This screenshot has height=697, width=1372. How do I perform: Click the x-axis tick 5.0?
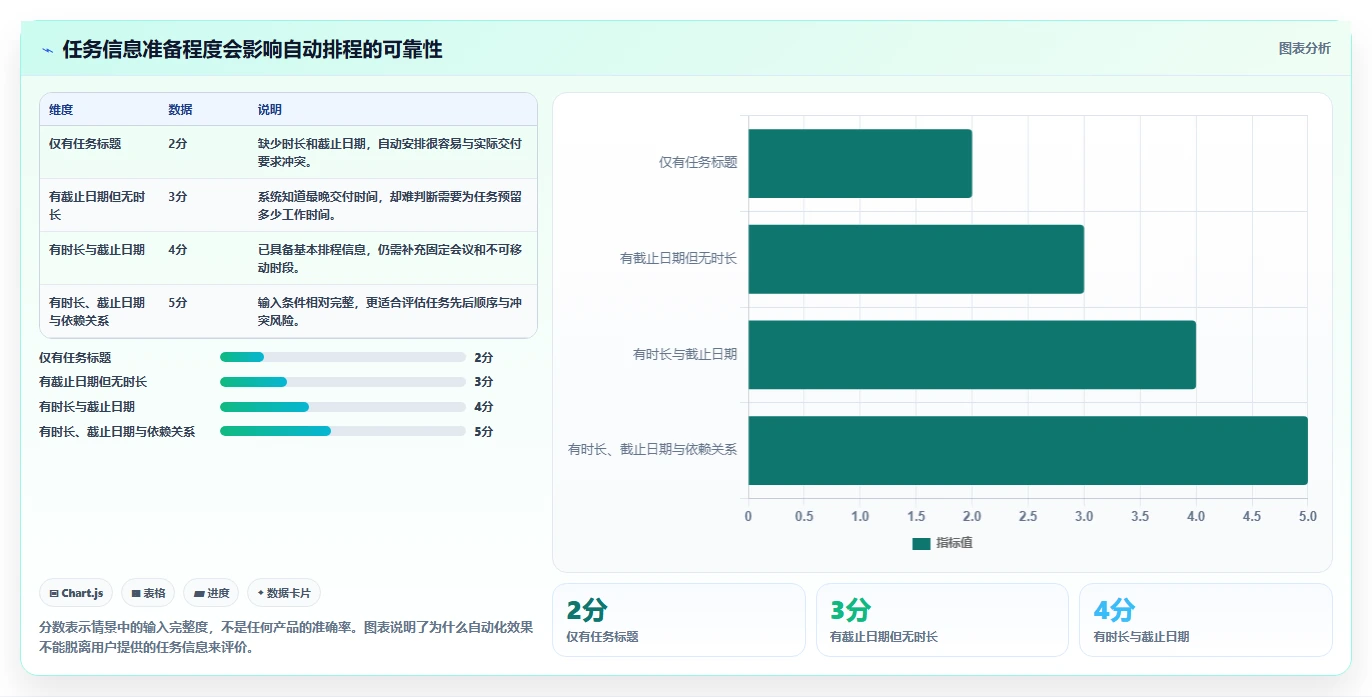[1308, 517]
